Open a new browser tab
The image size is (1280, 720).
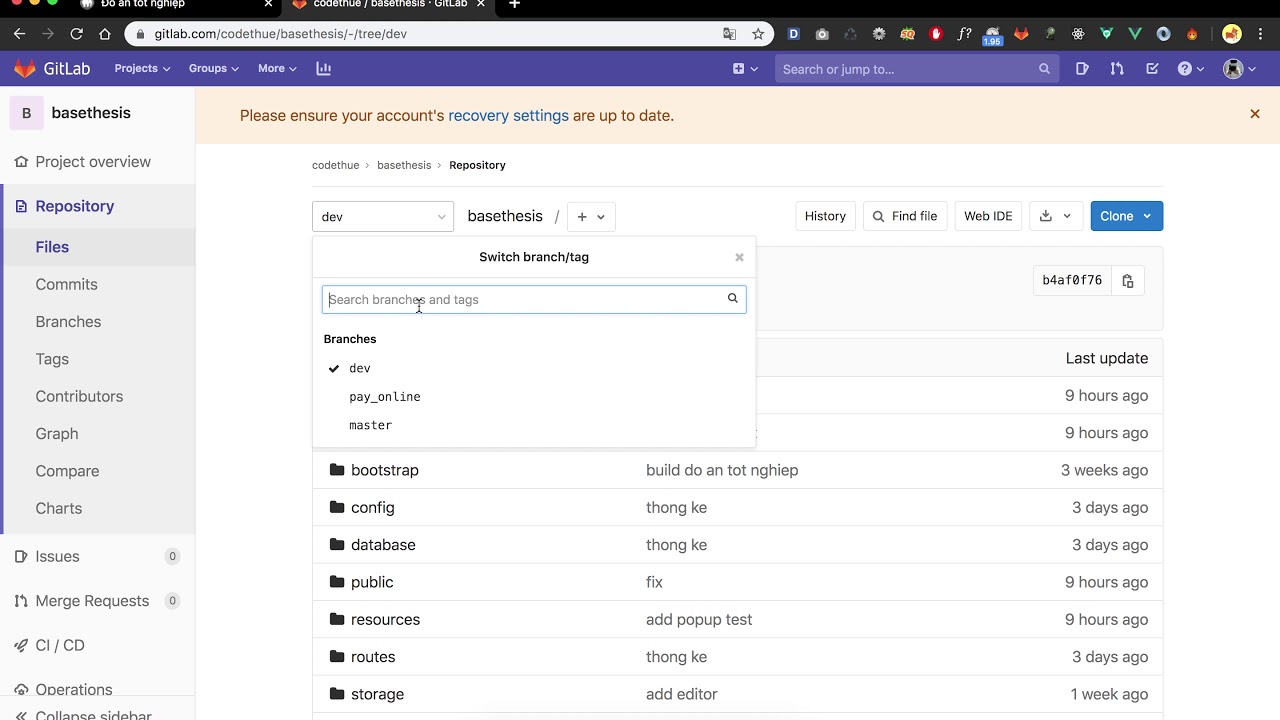pyautogui.click(x=514, y=5)
